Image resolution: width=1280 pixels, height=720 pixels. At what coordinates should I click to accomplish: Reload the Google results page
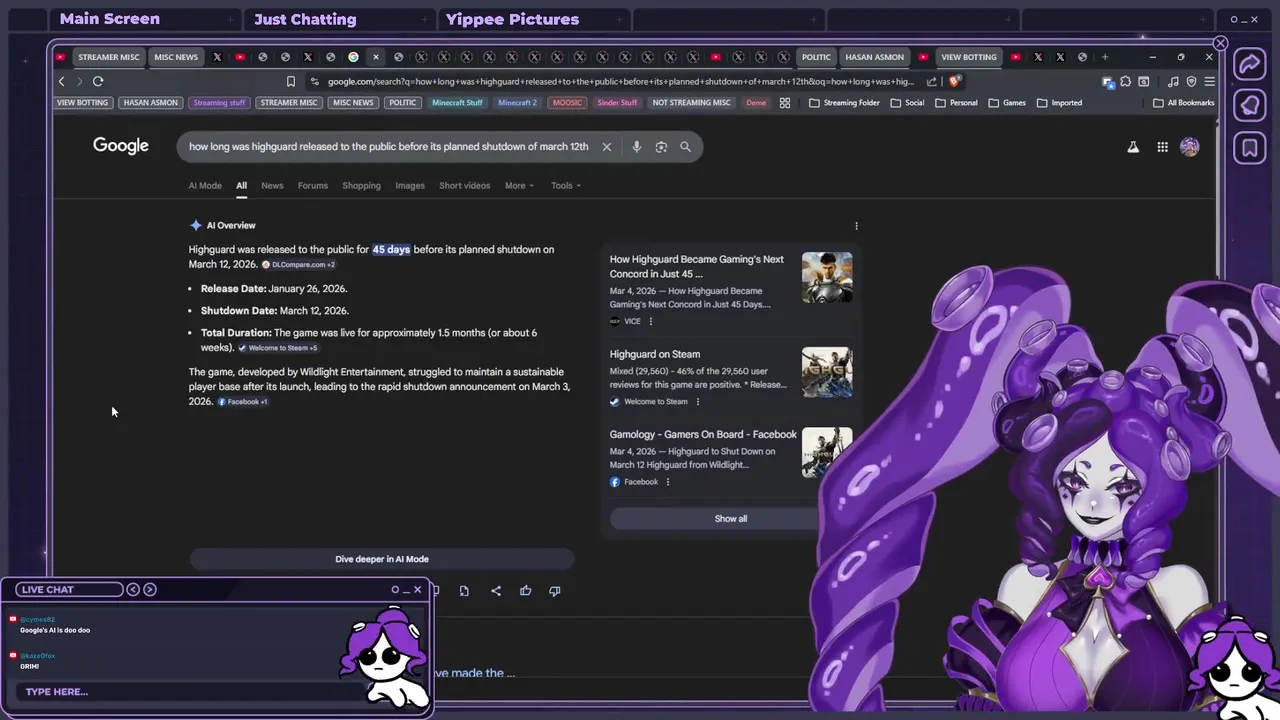point(98,81)
